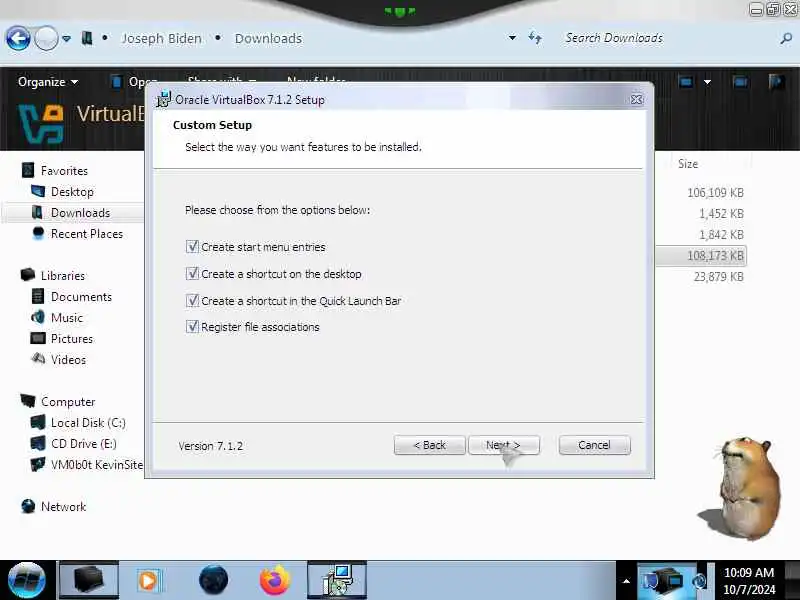The height and width of the screenshot is (600, 800).
Task: Click the Size column header
Action: pyautogui.click(x=688, y=164)
